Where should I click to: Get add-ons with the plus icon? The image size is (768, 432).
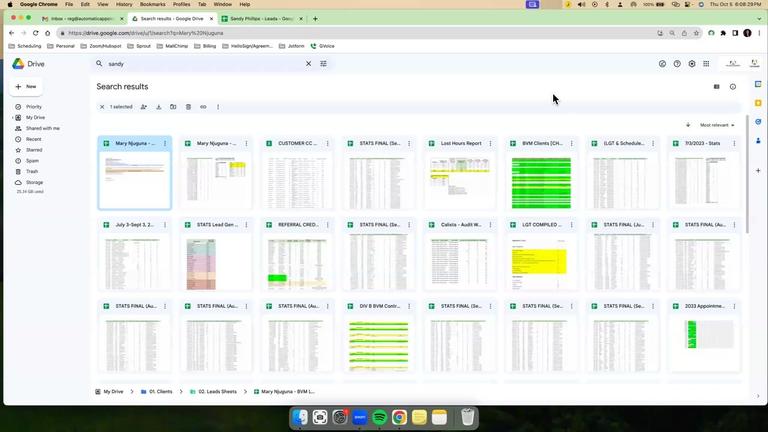point(758,171)
